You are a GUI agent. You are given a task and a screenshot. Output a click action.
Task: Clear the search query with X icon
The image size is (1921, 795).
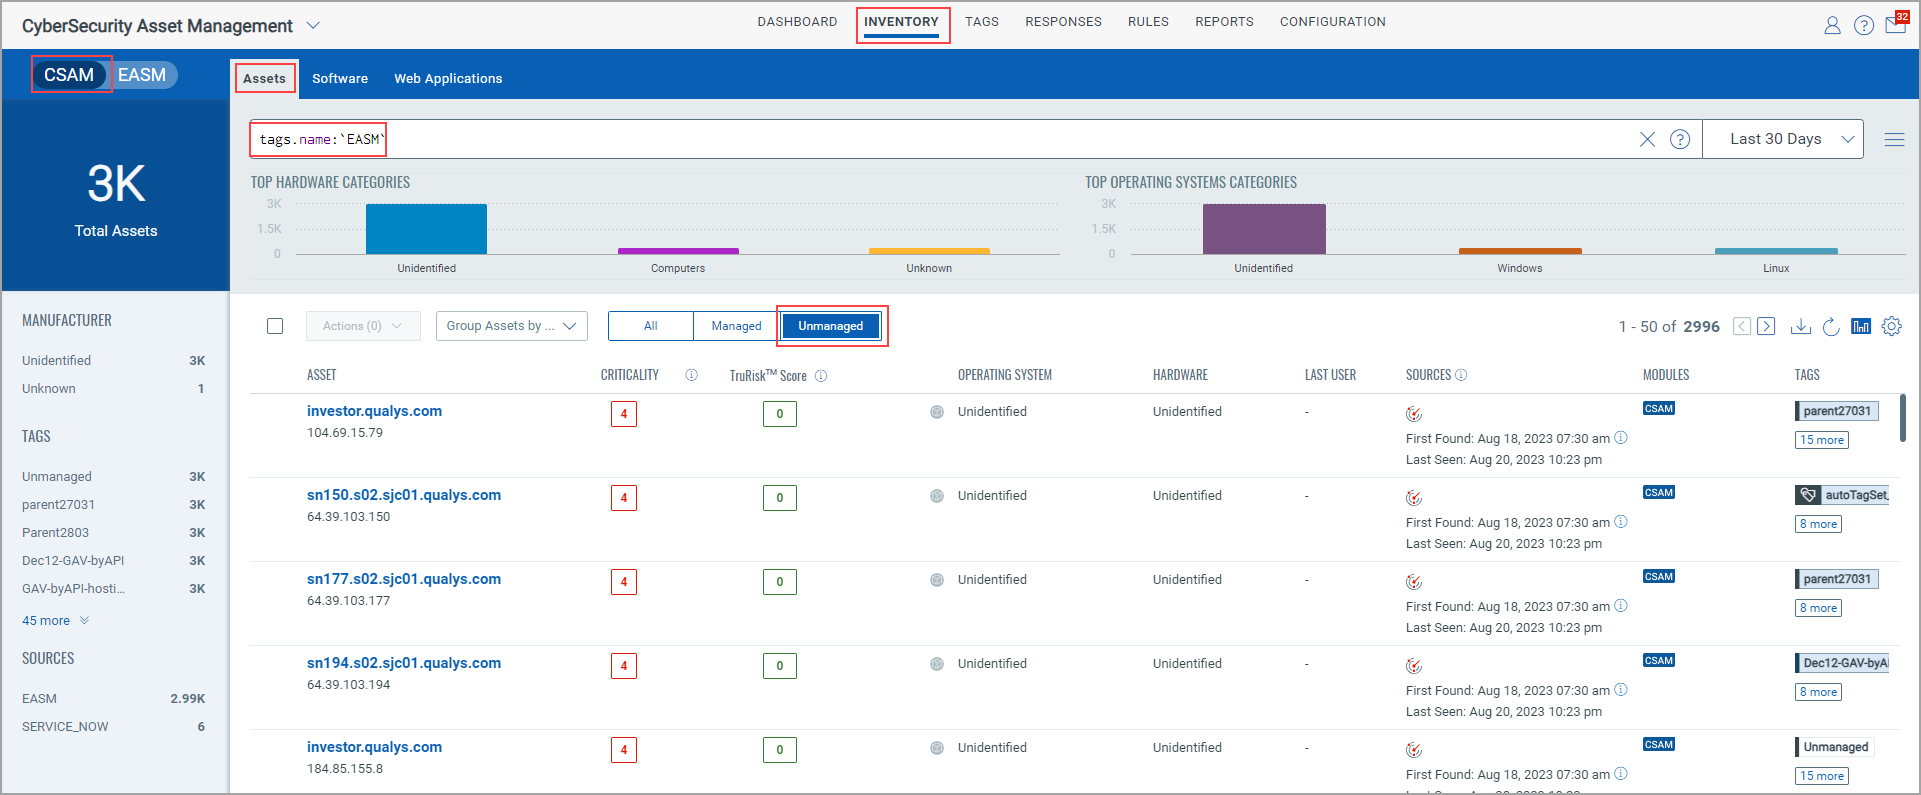click(1647, 140)
